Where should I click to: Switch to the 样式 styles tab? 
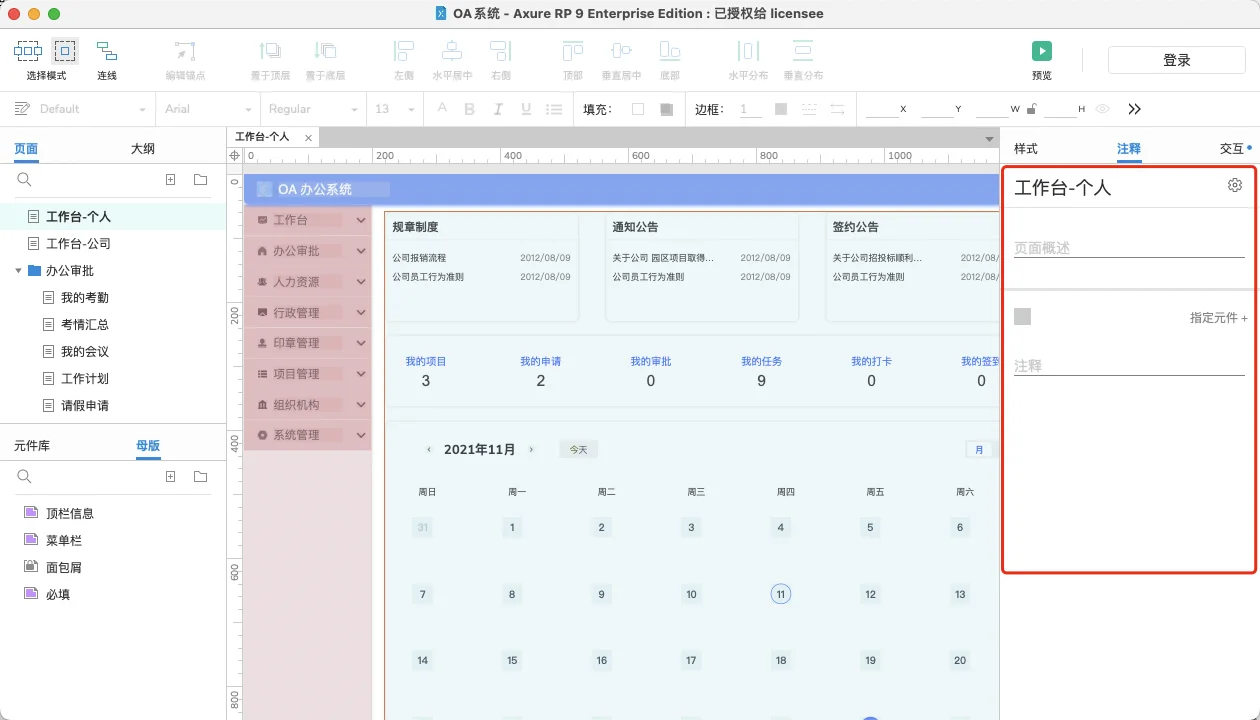1024,147
